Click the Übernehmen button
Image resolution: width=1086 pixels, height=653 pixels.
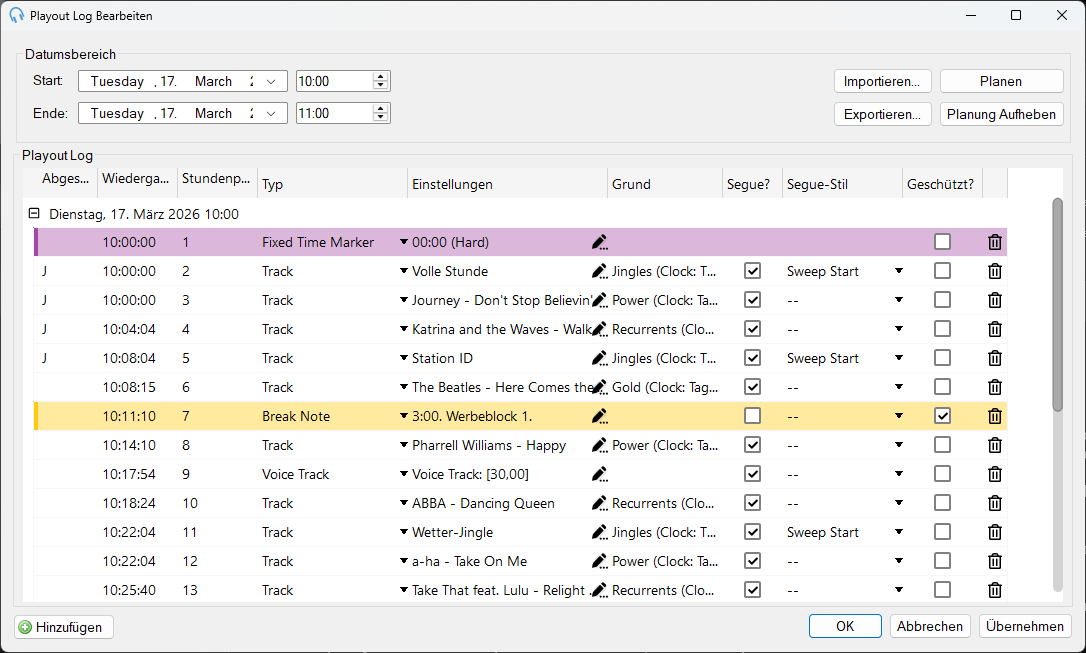(1025, 626)
